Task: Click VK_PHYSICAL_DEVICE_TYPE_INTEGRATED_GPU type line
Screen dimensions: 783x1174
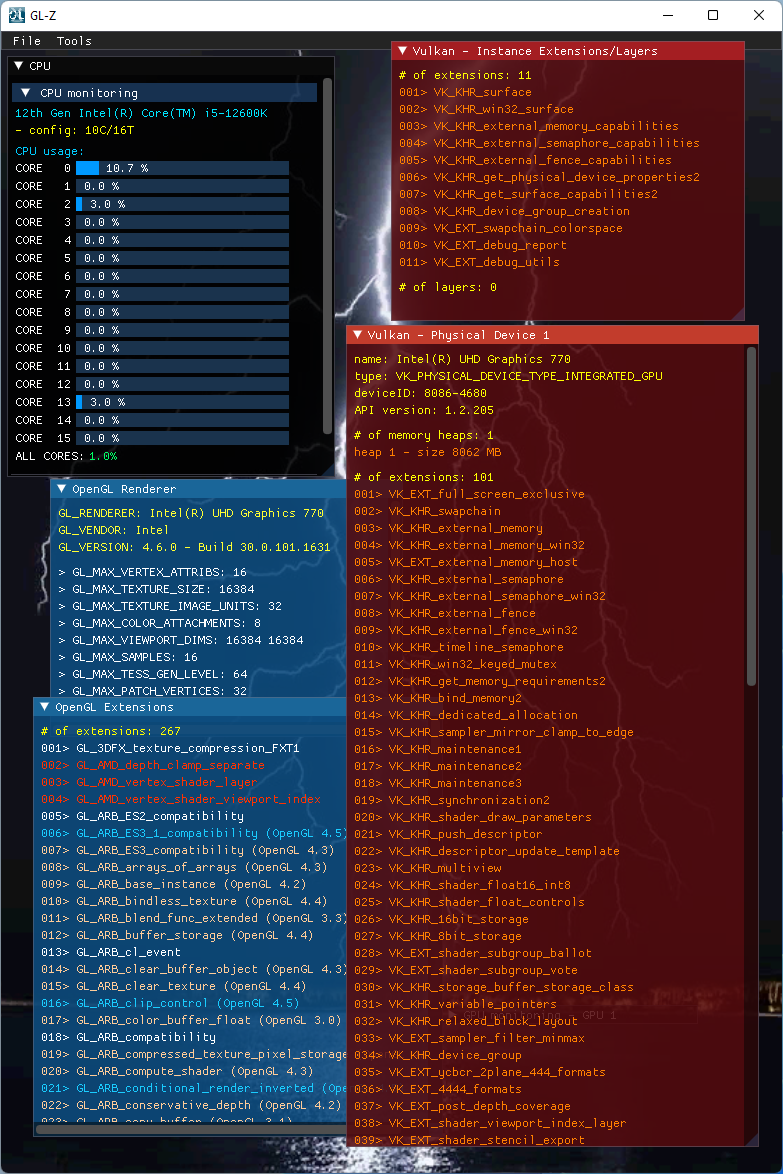Action: (x=508, y=377)
